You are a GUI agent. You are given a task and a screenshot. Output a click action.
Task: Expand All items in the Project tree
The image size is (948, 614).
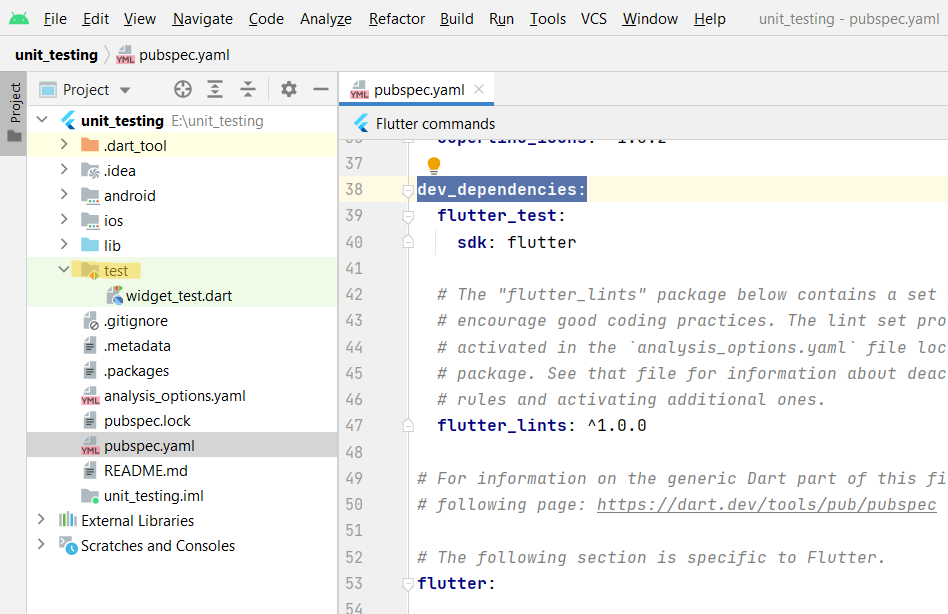[215, 89]
